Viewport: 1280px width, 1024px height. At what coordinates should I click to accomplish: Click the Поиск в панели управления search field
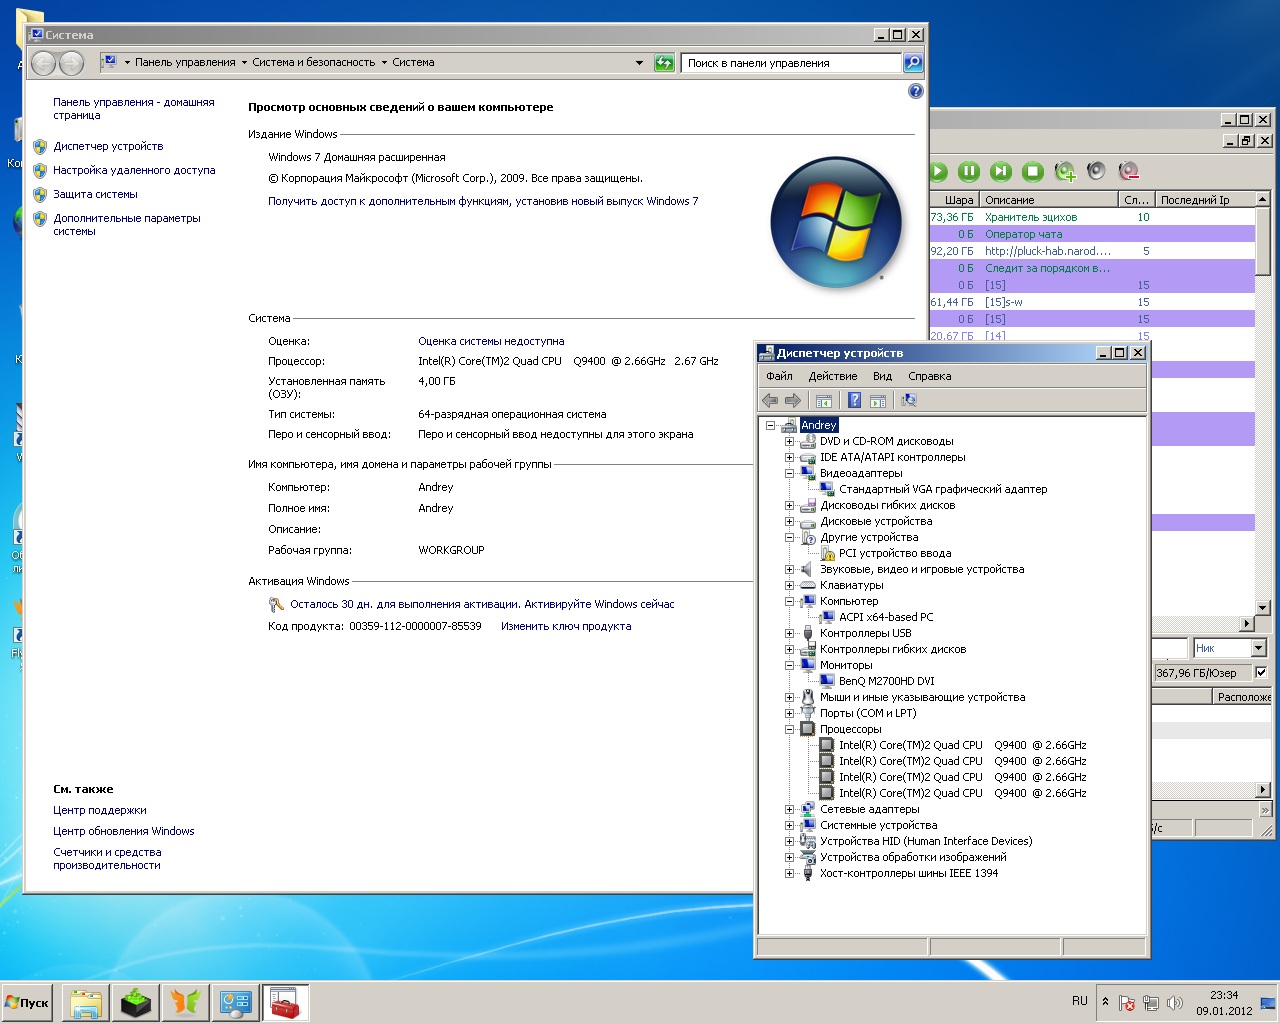click(x=792, y=63)
